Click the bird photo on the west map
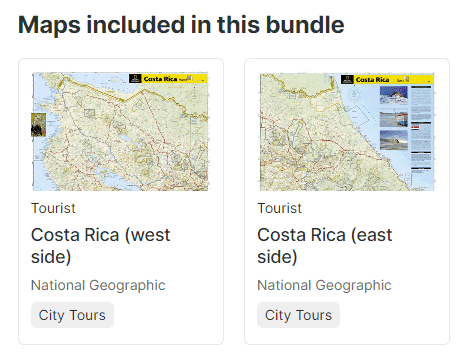 (38, 125)
